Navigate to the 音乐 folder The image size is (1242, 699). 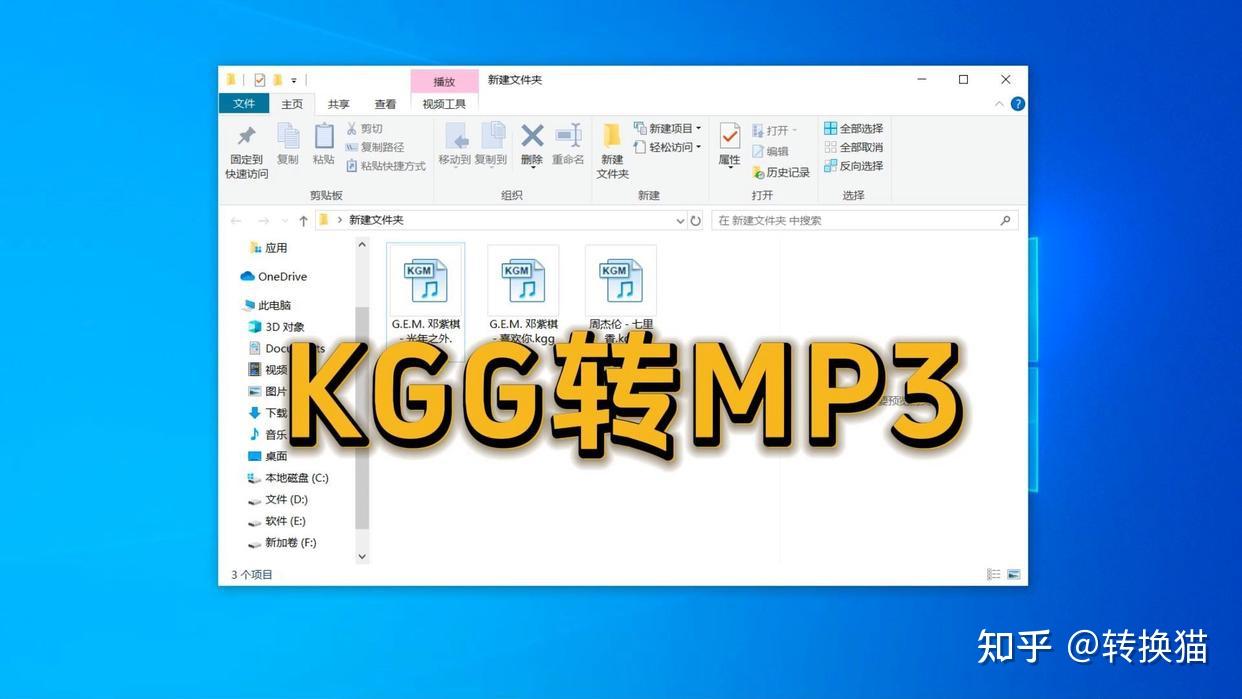tap(276, 434)
